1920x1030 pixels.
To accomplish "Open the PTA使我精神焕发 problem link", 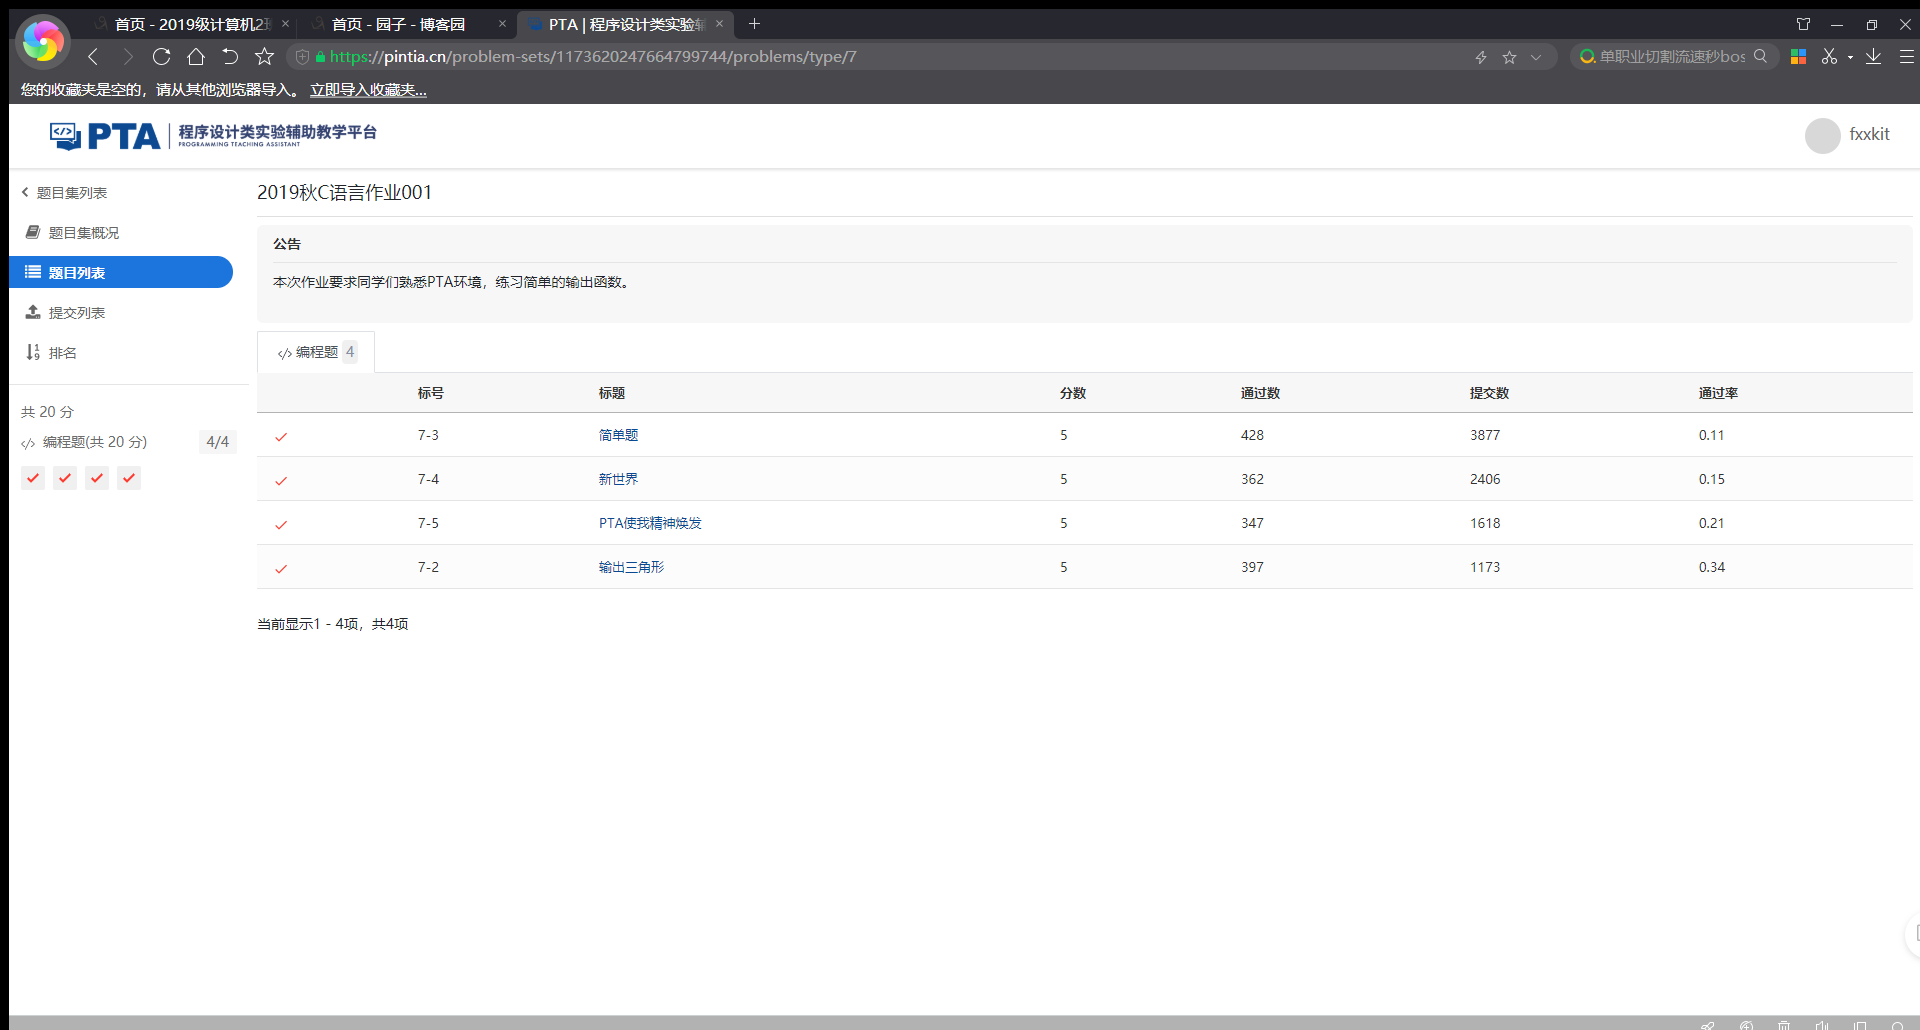I will pyautogui.click(x=650, y=523).
